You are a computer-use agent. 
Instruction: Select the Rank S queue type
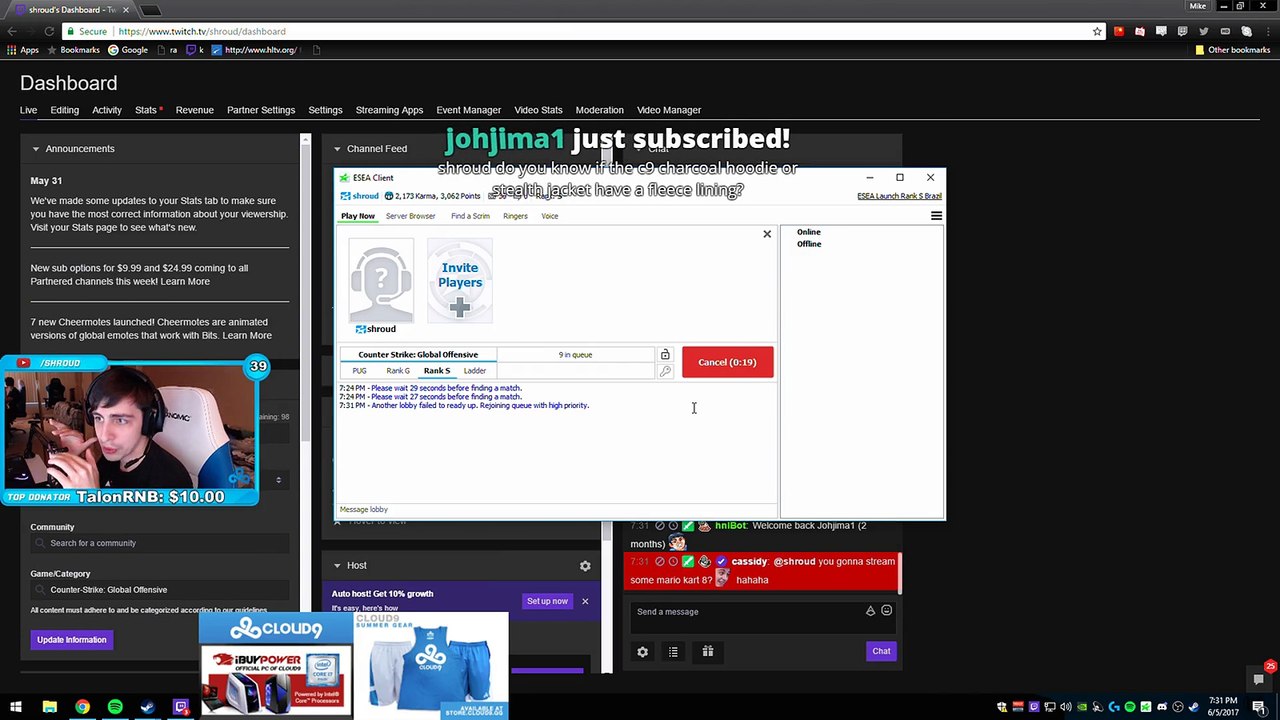[x=437, y=371]
